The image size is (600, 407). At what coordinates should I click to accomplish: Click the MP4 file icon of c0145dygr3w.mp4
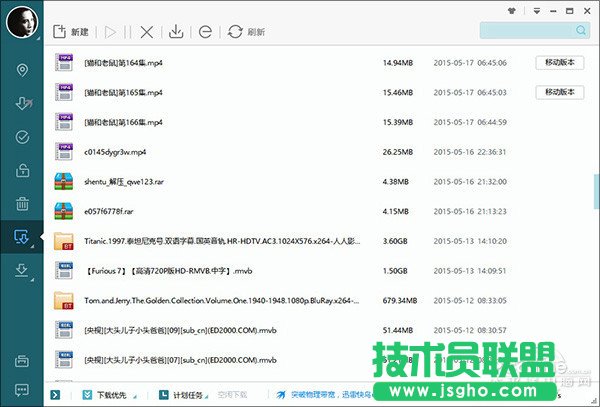(x=64, y=151)
